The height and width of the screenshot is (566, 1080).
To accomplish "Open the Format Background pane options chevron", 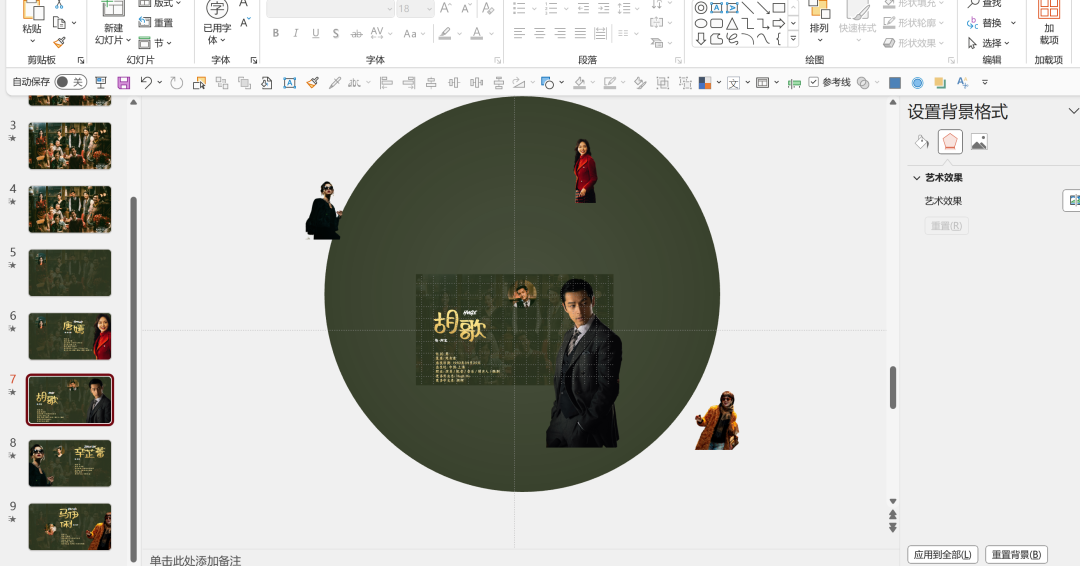I will [1072, 111].
